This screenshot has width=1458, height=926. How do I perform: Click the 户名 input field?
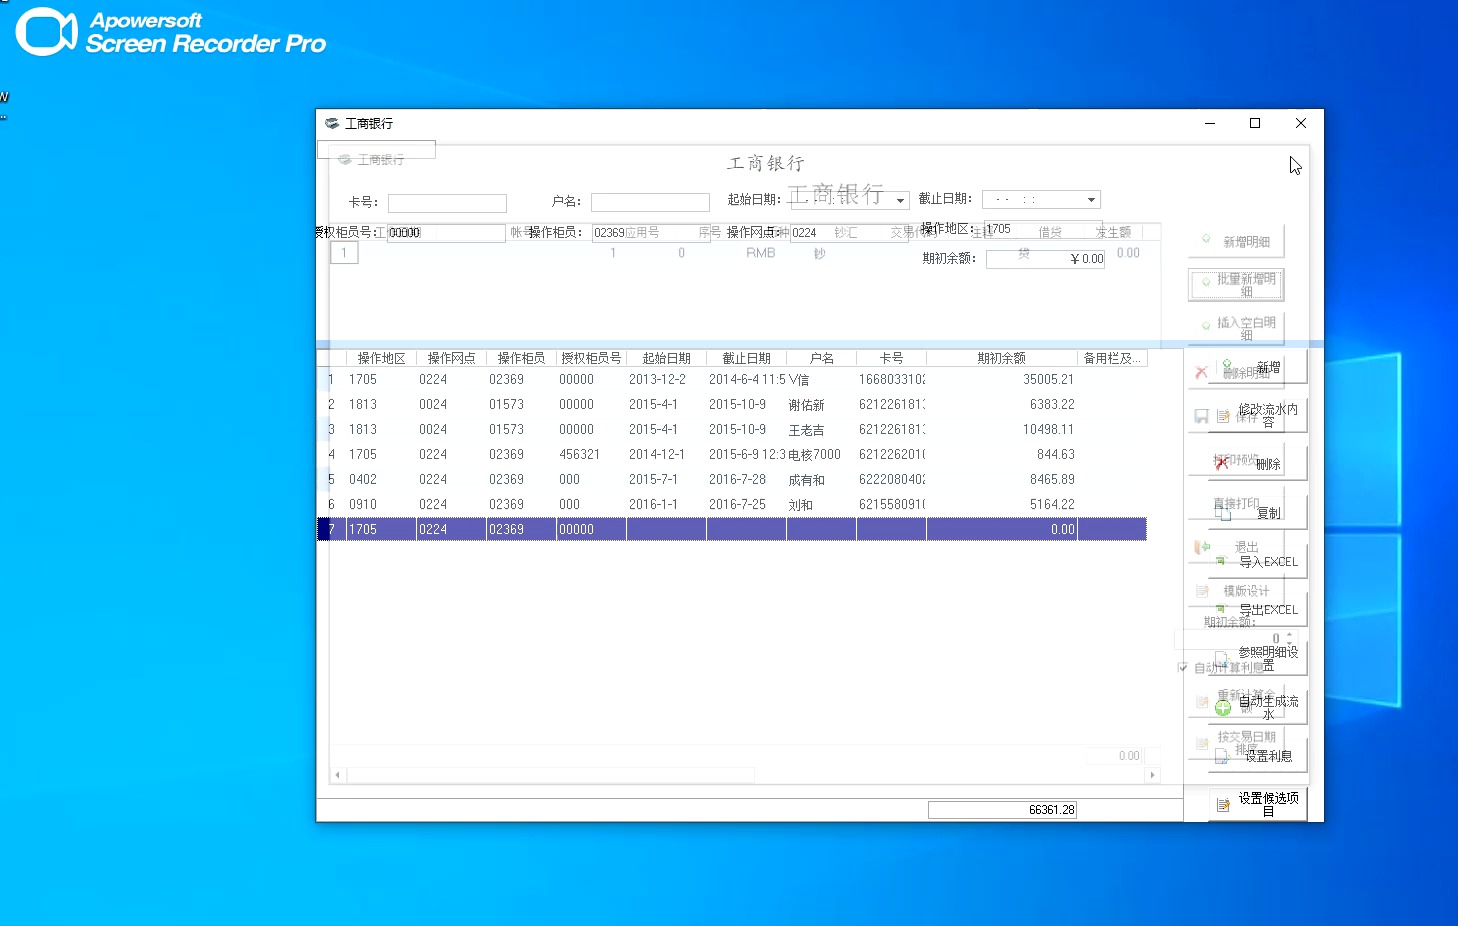pos(650,202)
